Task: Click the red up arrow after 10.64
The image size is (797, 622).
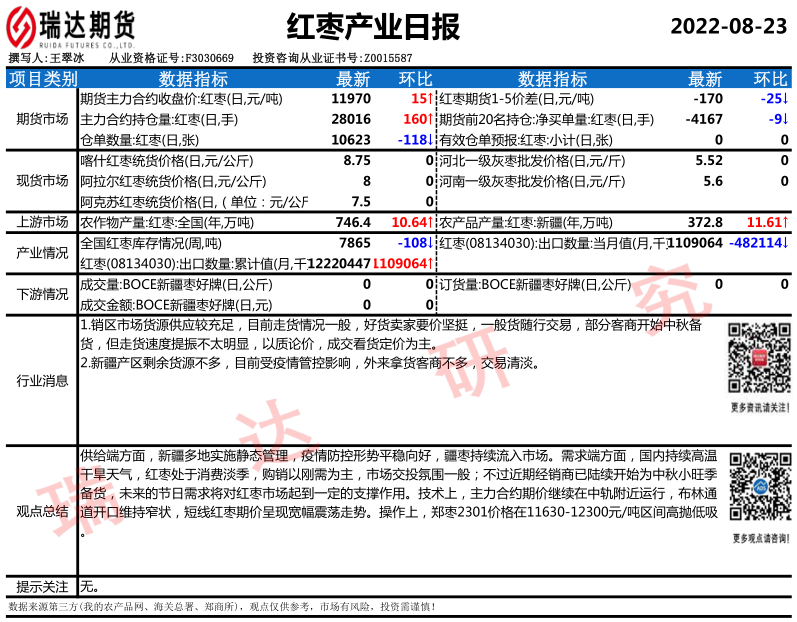Action: (x=430, y=221)
